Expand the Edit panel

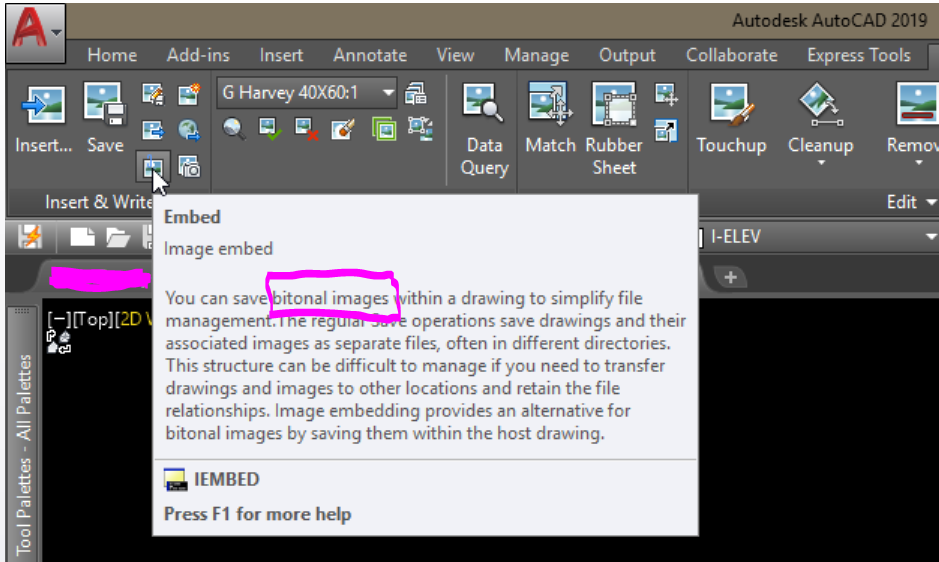[911, 202]
